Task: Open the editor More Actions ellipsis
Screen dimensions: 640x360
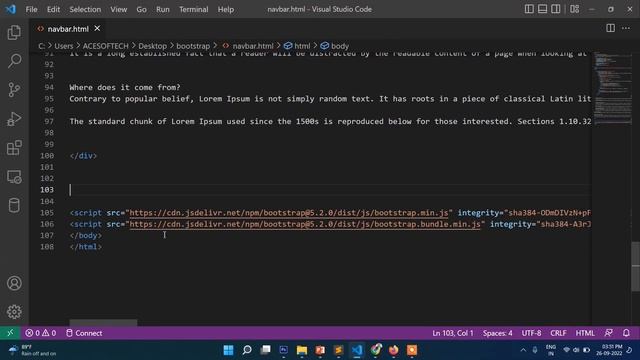Action: coord(626,28)
